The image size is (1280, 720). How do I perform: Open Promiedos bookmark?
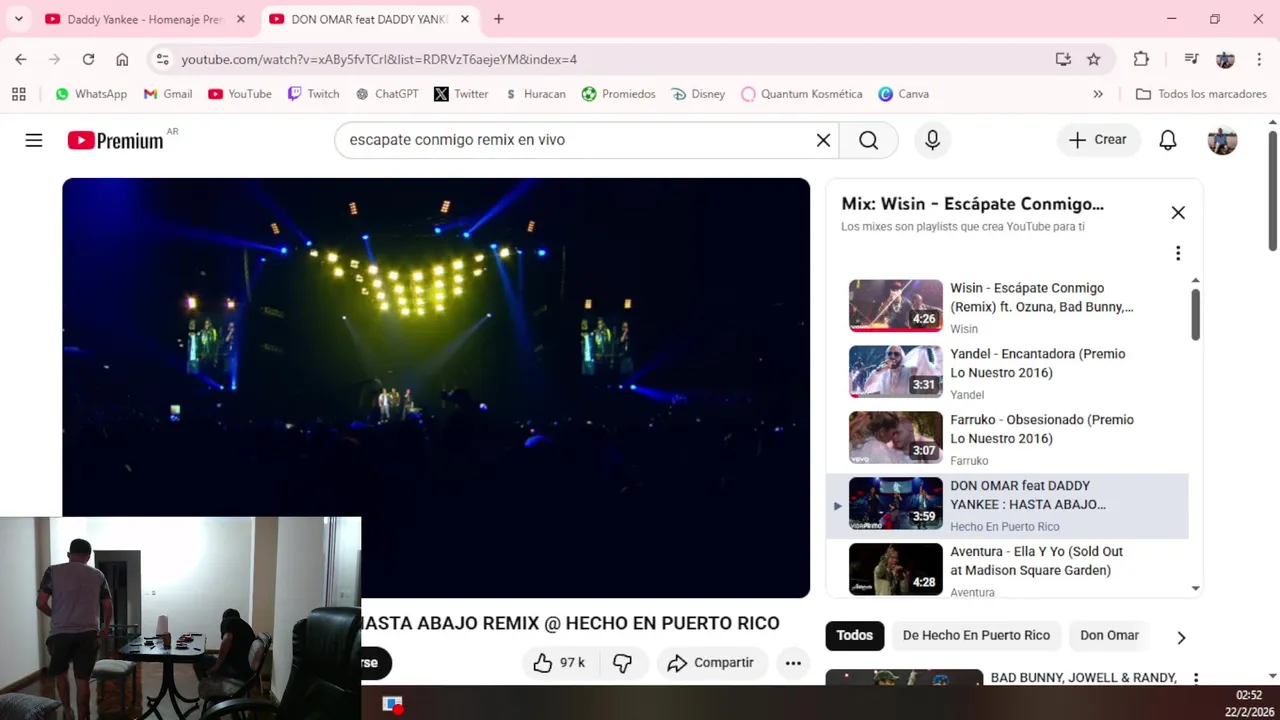pos(619,94)
